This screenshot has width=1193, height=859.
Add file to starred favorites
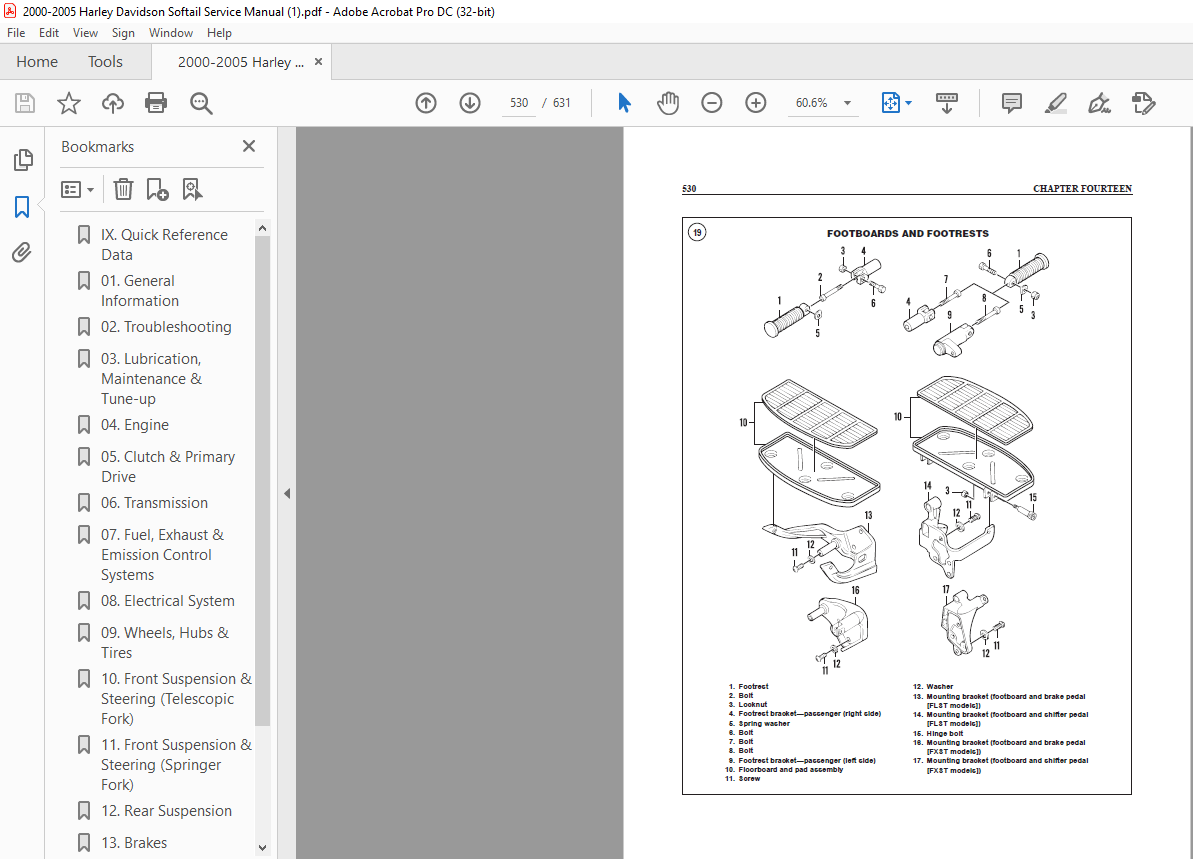coord(68,103)
